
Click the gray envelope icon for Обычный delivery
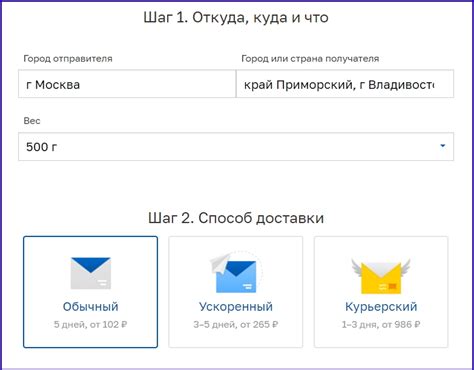click(x=91, y=273)
